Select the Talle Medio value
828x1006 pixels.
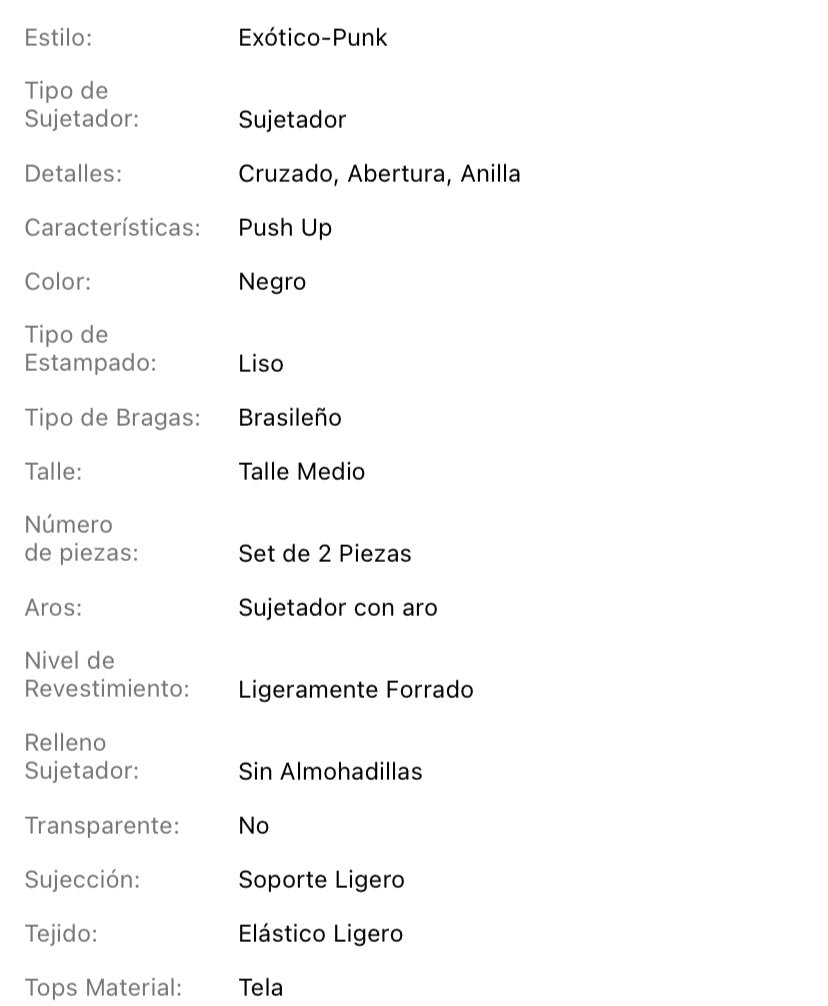coord(301,472)
